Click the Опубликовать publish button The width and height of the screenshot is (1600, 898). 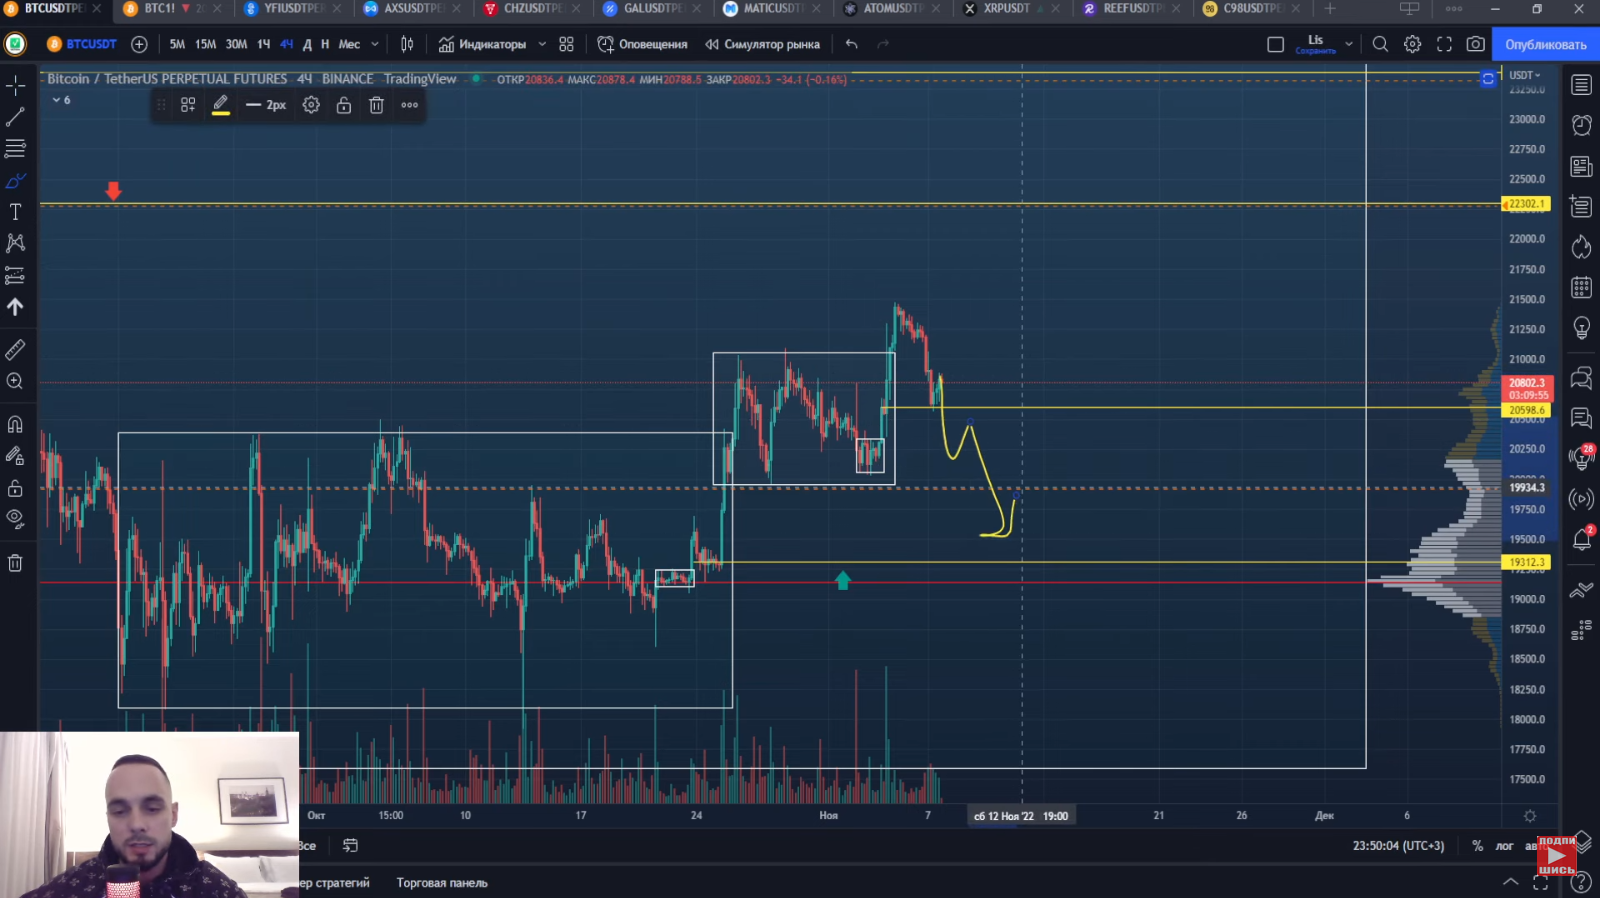point(1545,44)
